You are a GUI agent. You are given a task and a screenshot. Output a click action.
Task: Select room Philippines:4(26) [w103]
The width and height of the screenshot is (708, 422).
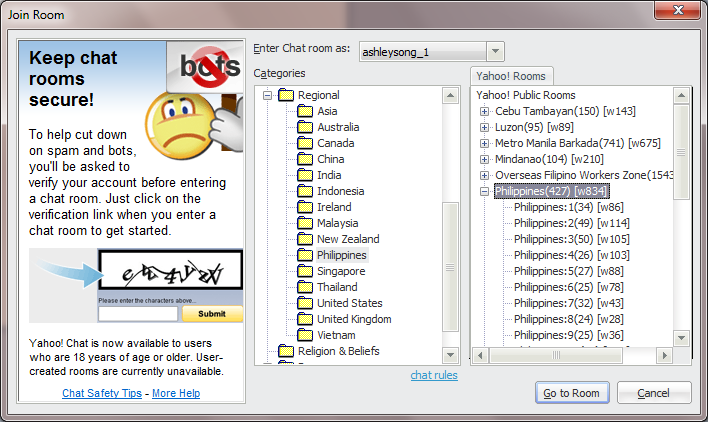point(572,255)
